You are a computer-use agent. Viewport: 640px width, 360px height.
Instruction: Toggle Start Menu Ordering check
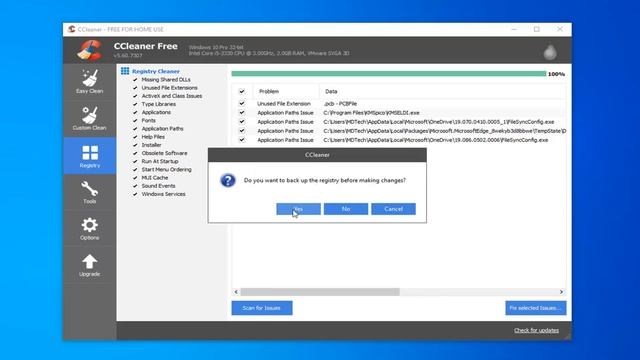point(135,169)
